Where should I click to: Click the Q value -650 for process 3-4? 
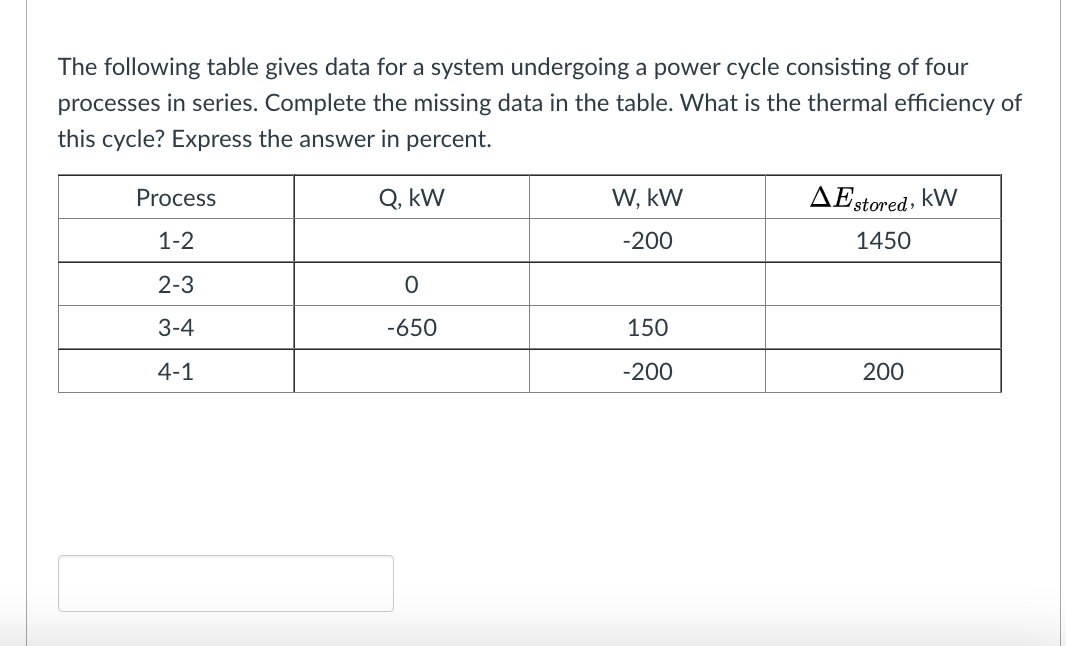[x=411, y=327]
